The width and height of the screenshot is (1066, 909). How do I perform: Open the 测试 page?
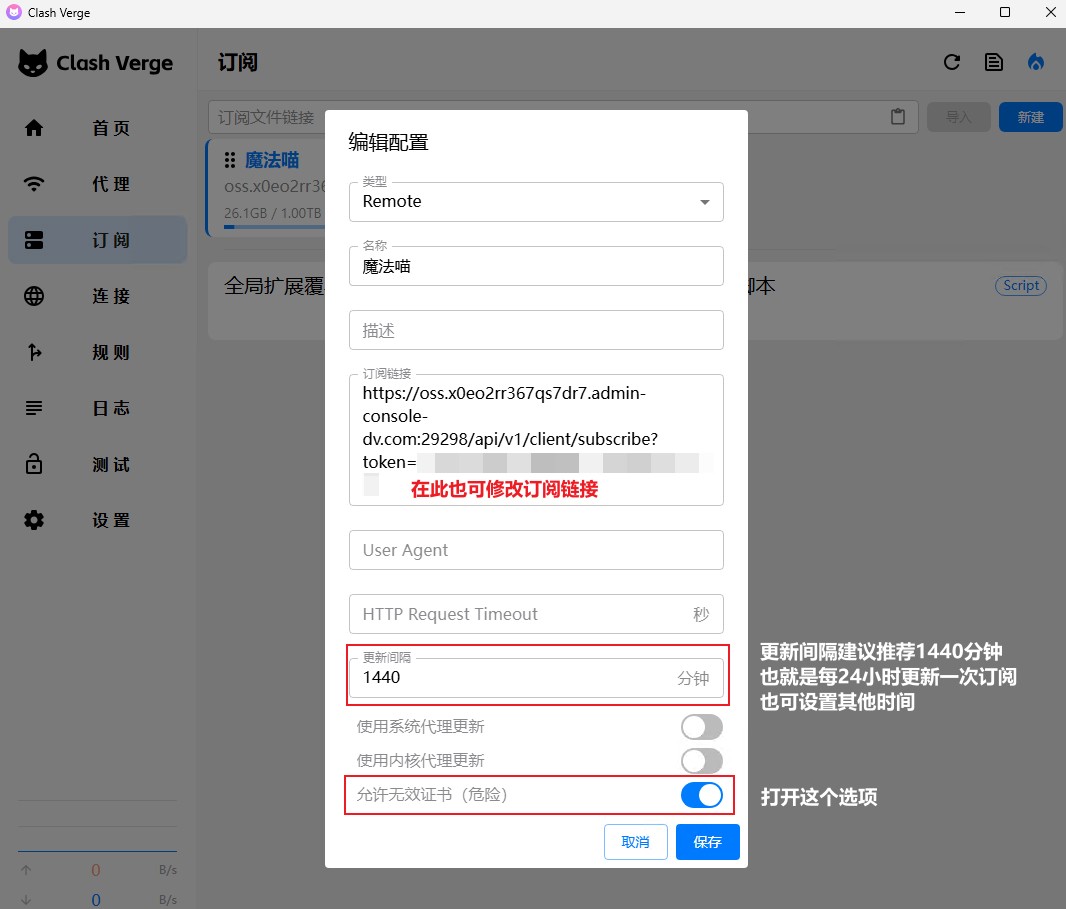pos(97,464)
